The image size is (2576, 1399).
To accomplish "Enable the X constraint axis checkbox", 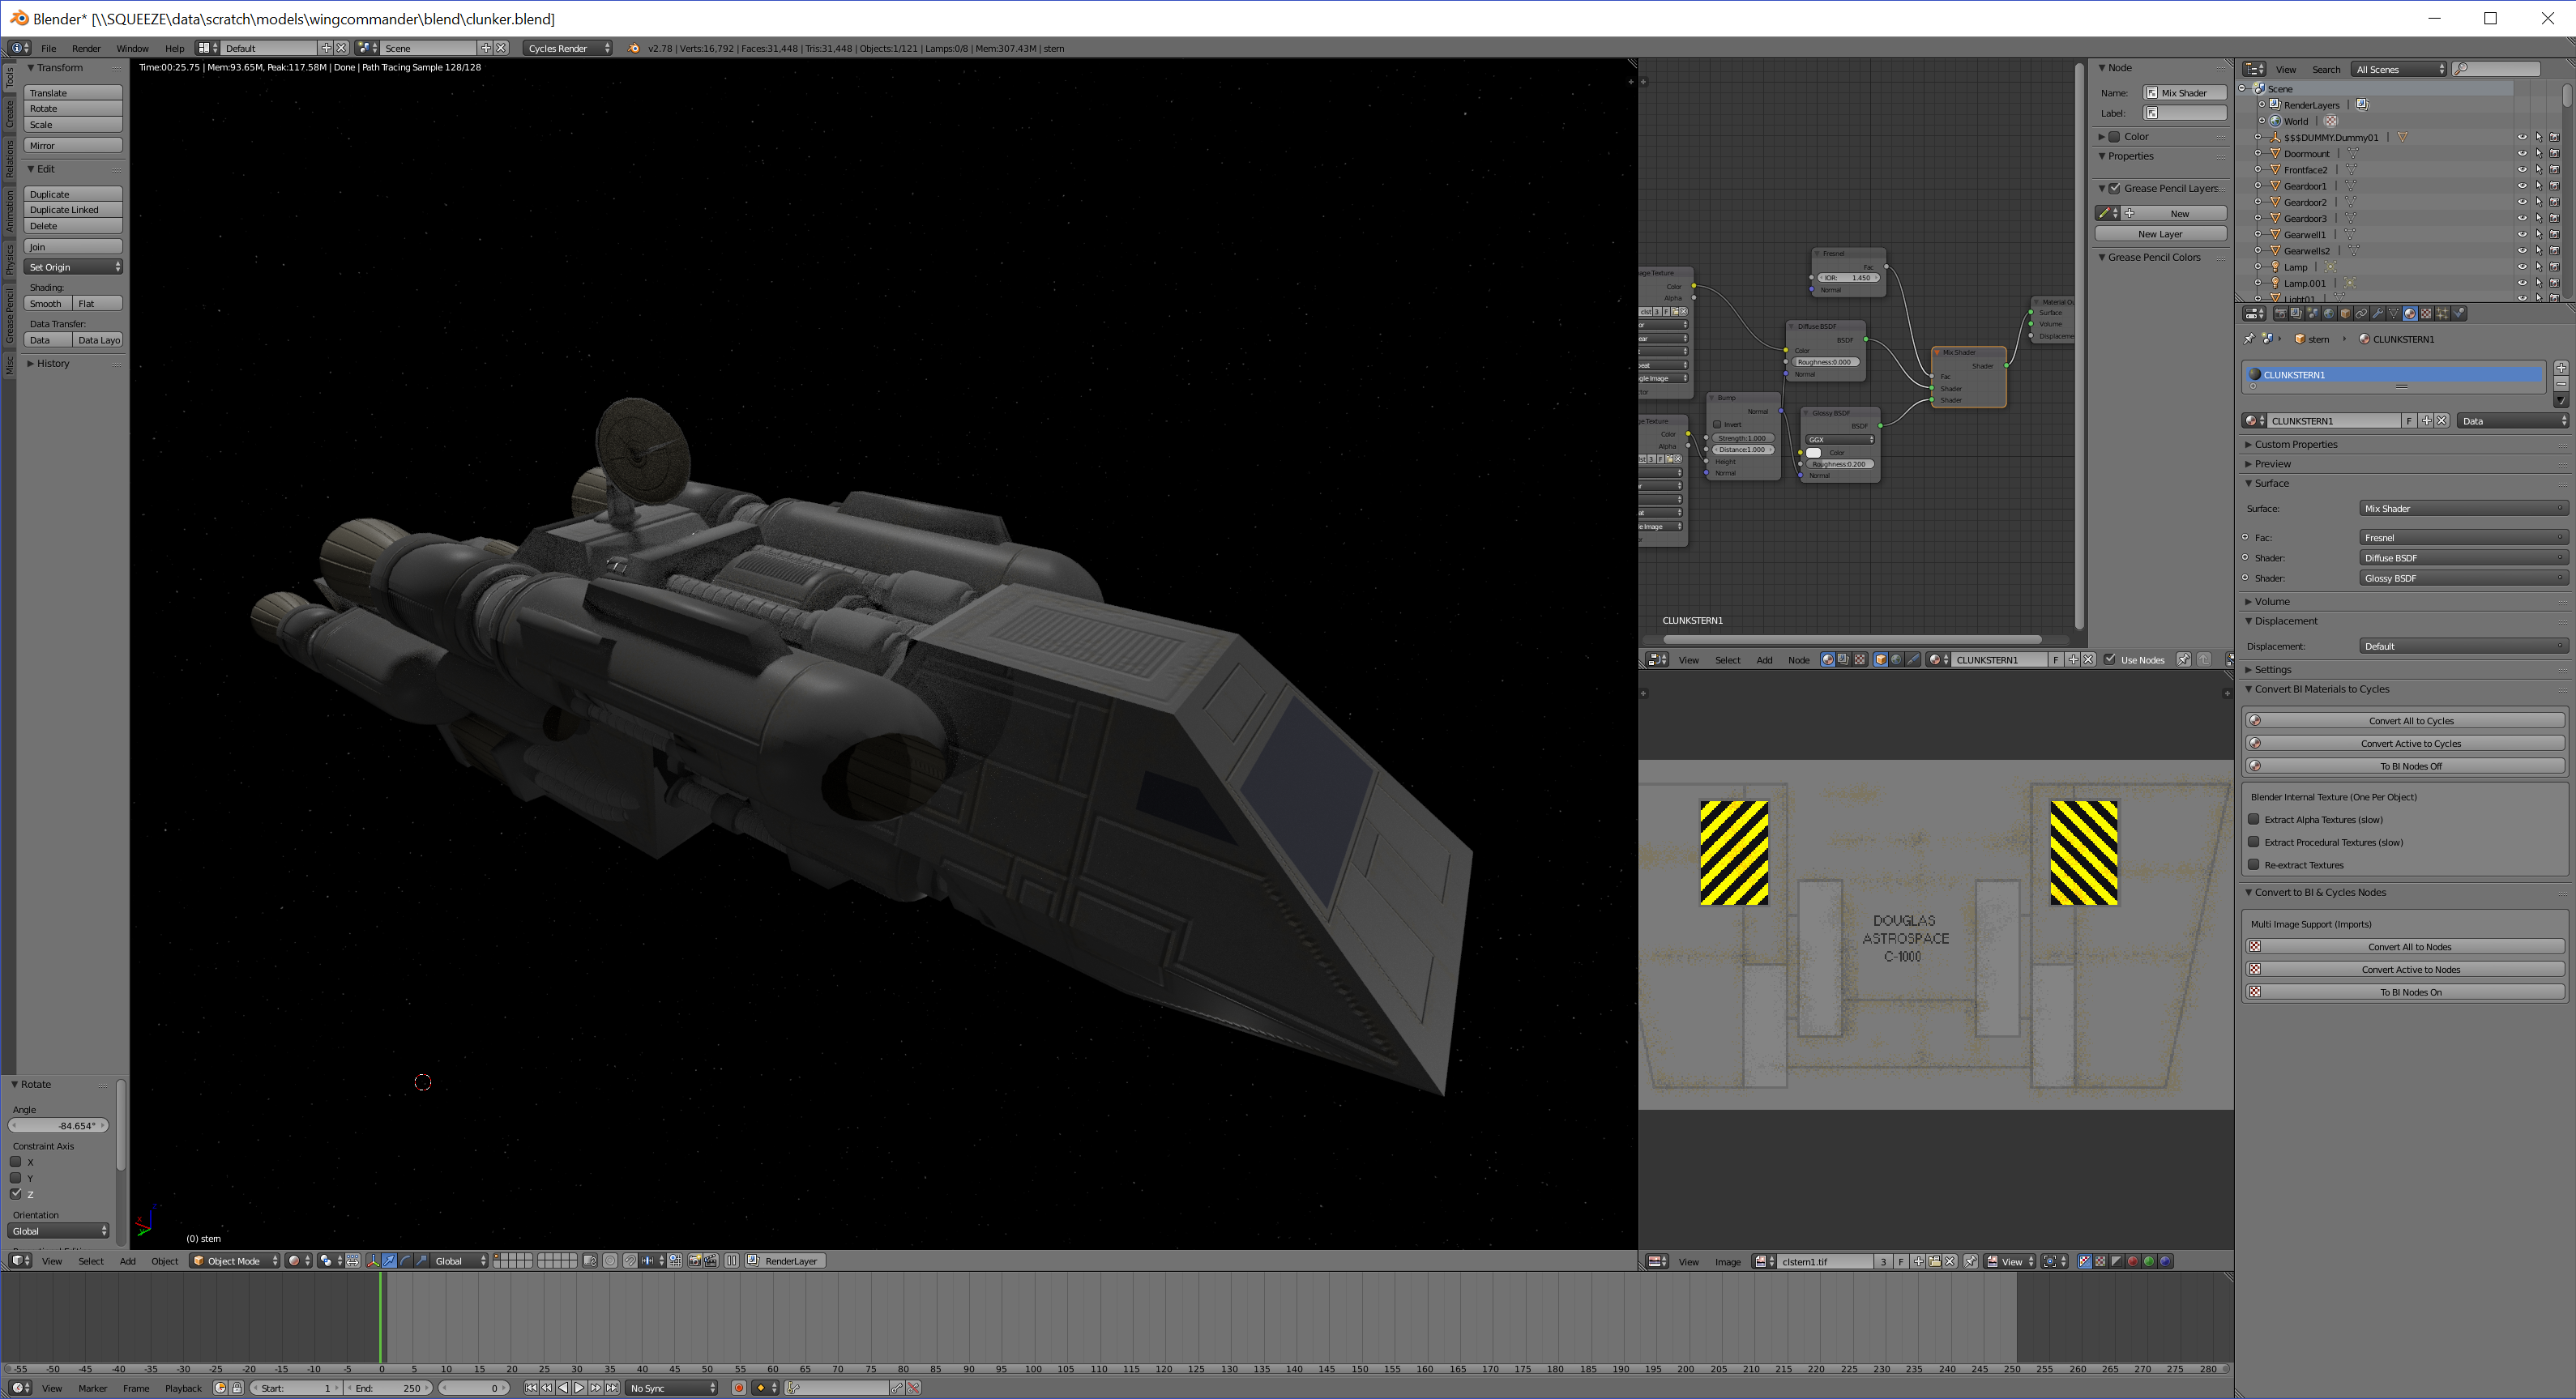I will 16,1162.
